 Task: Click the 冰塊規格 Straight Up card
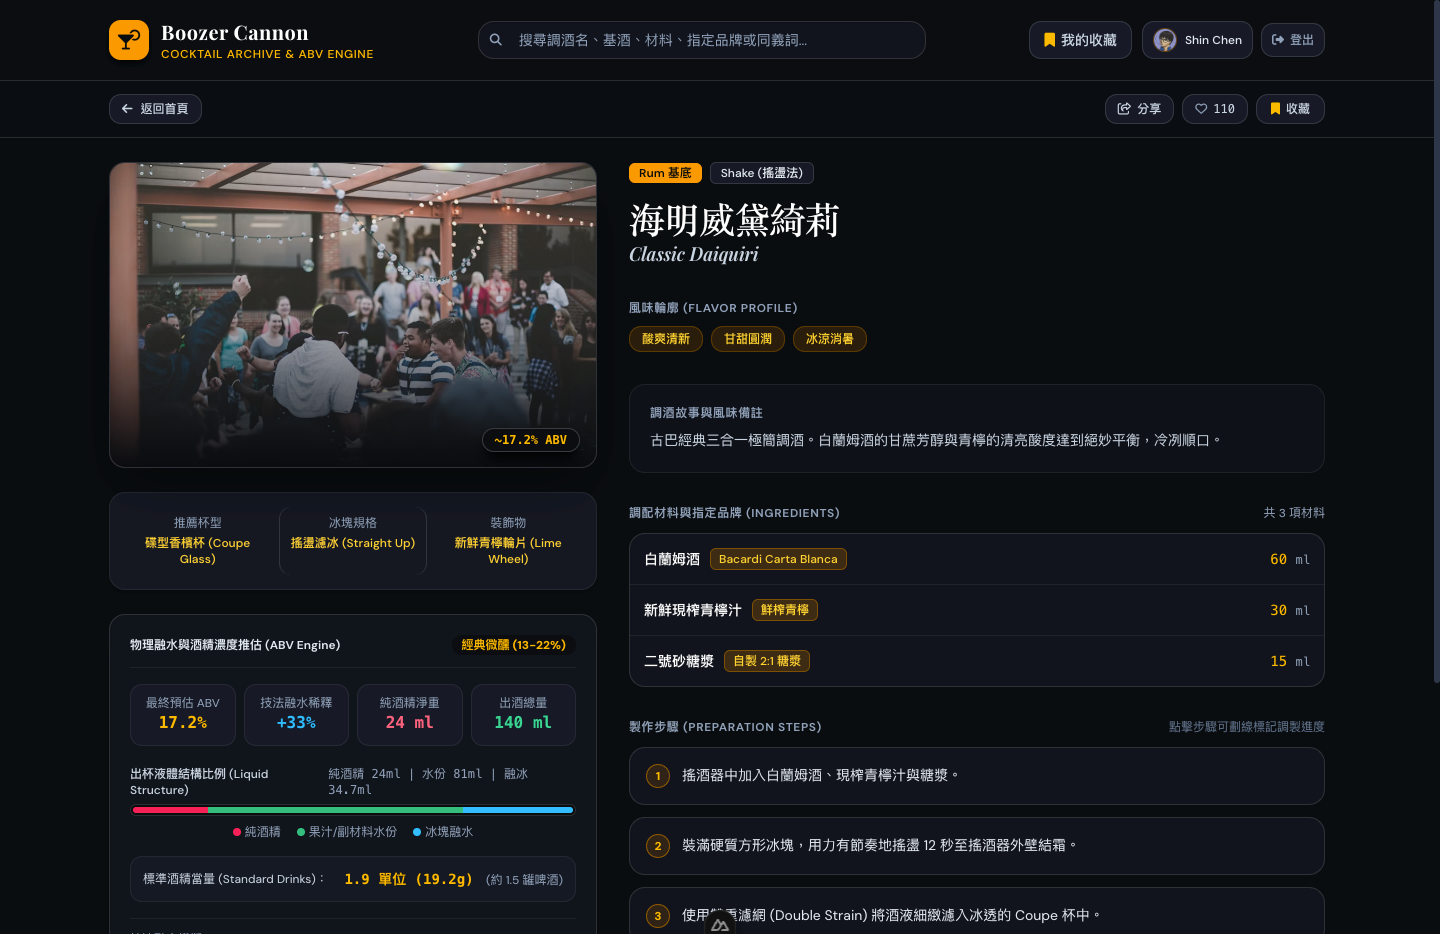(353, 541)
